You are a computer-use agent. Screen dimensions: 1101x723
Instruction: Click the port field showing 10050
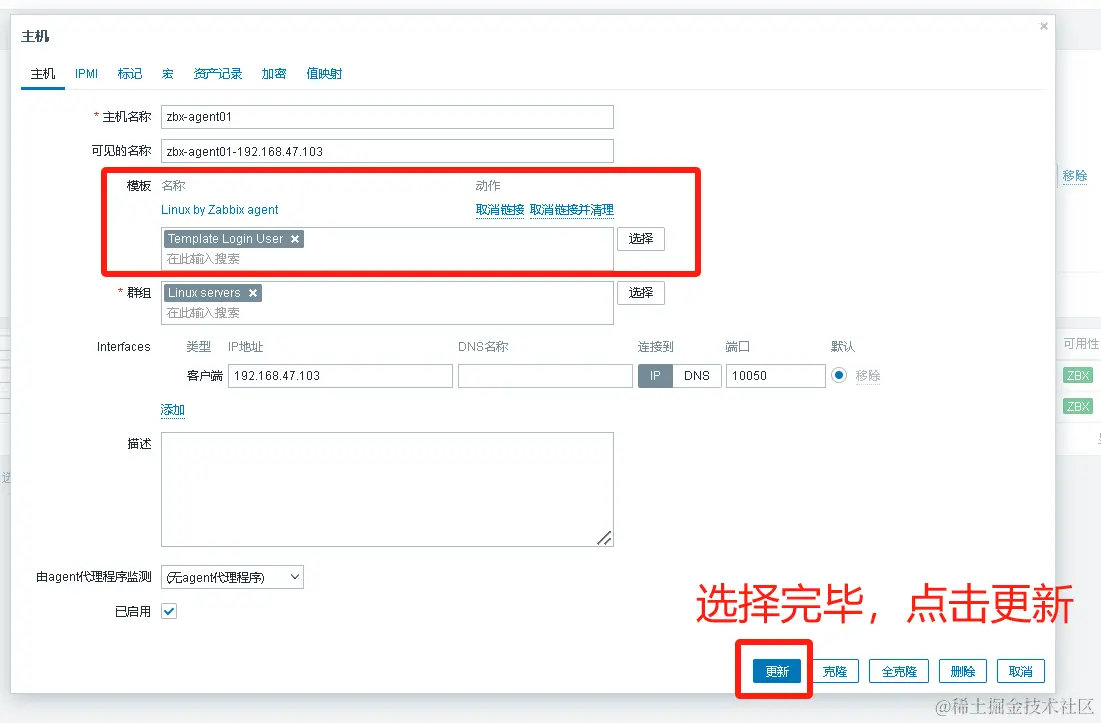(775, 376)
